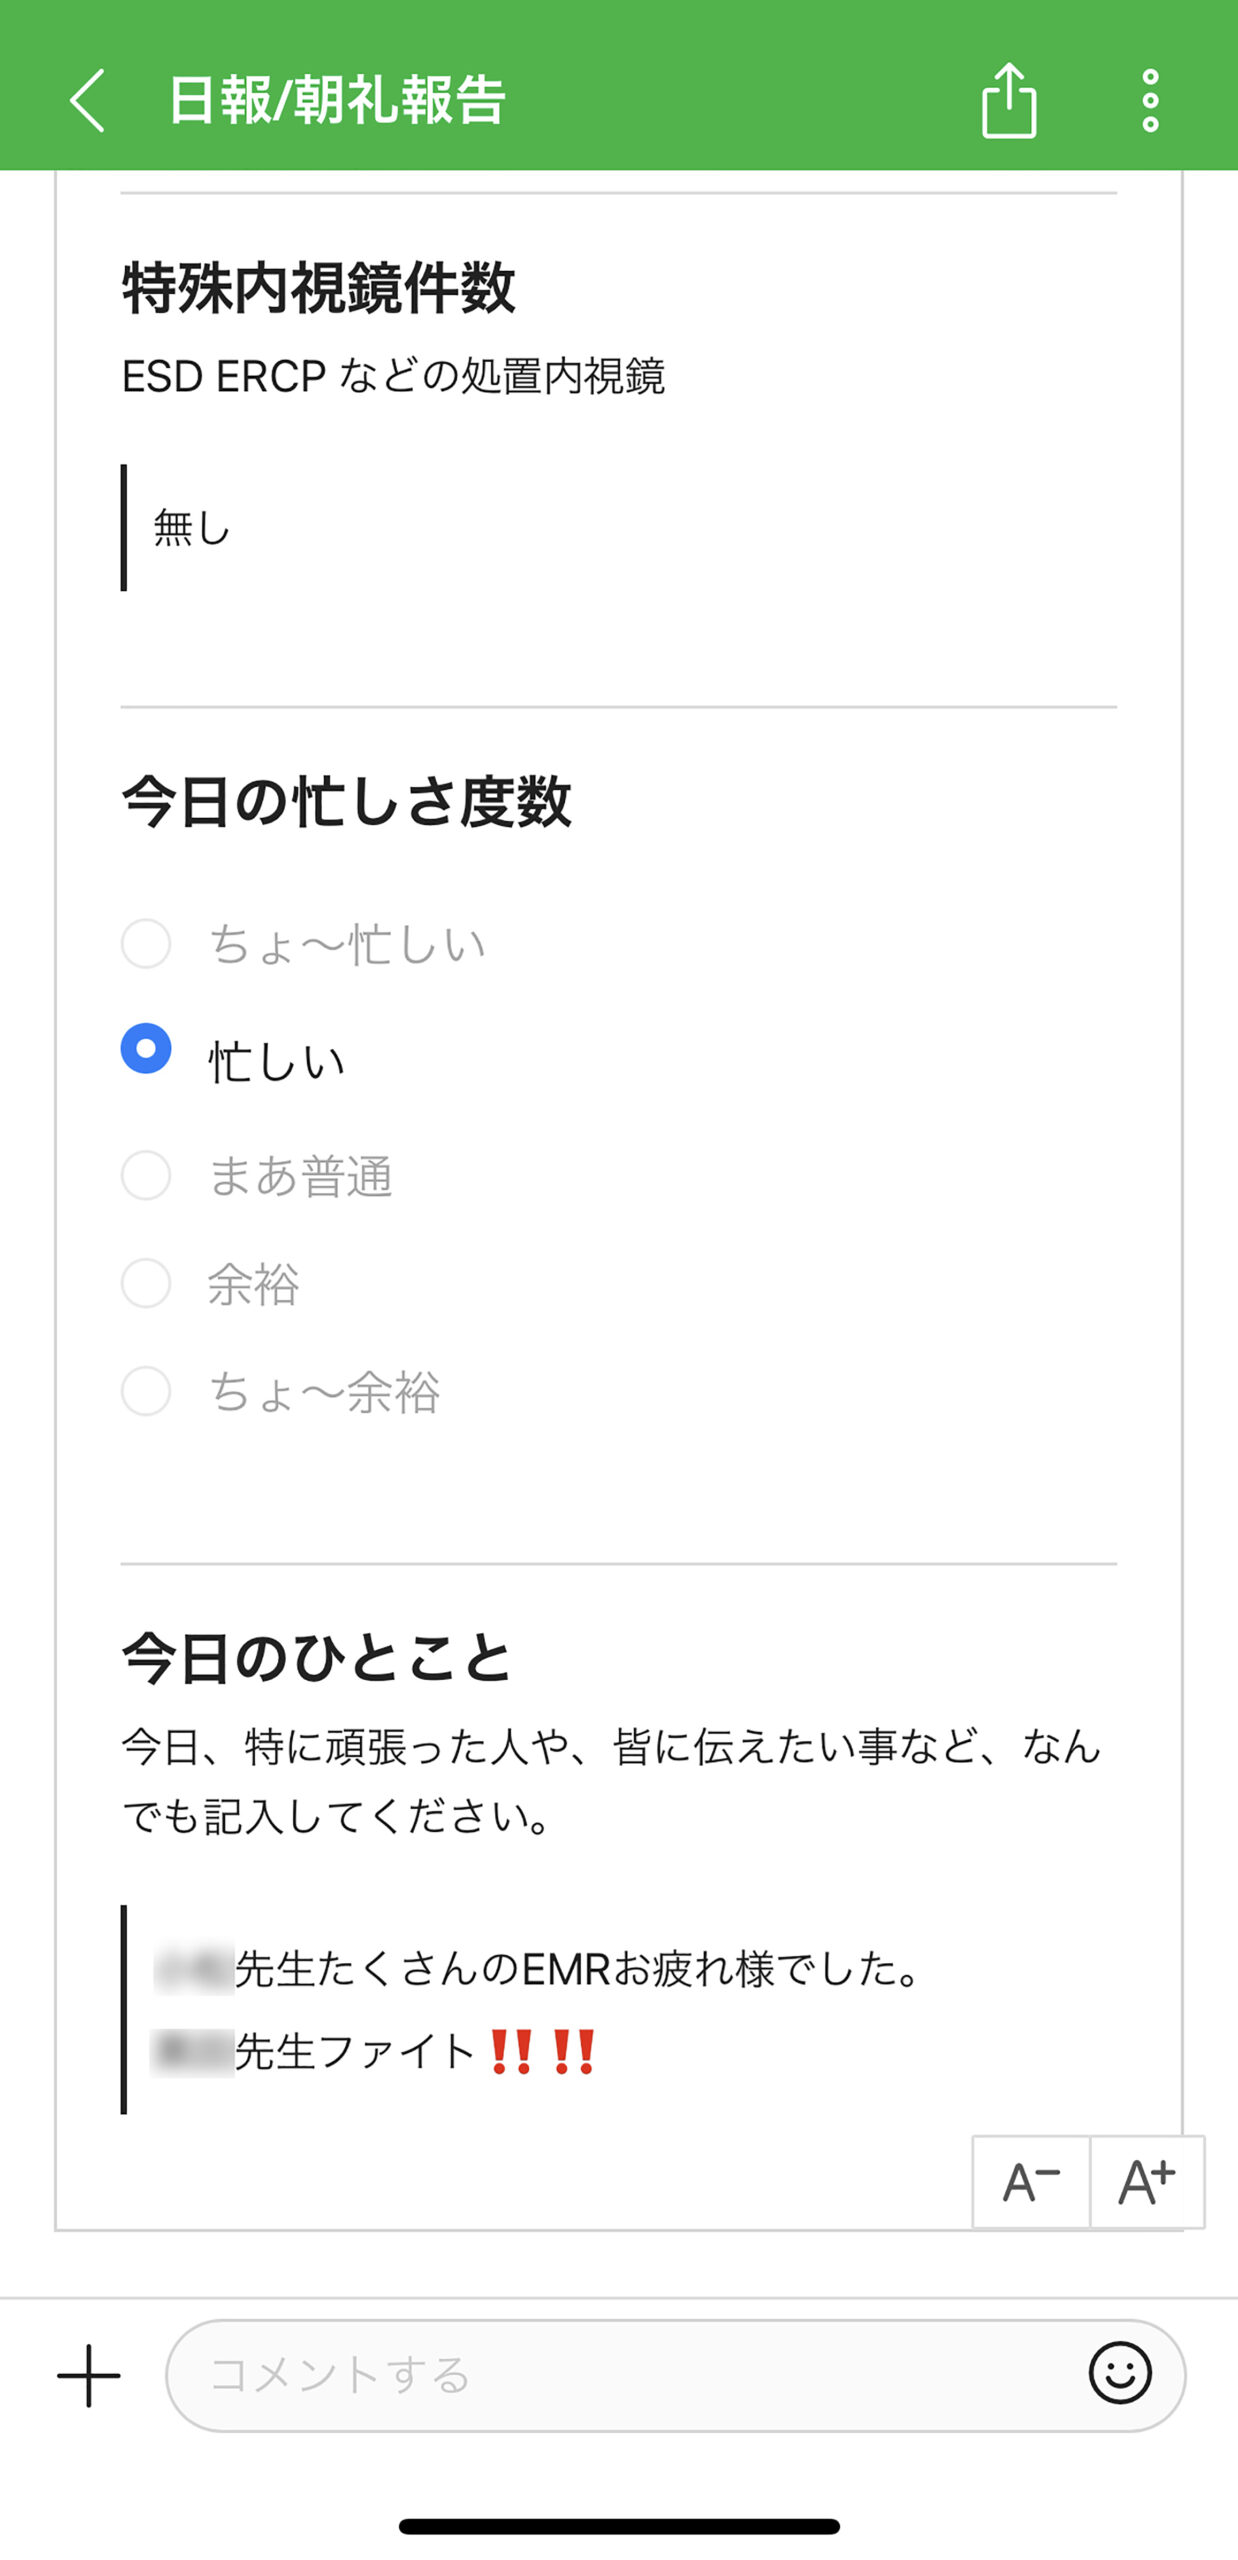
Task: Select the 忙しい radio option
Action: [x=146, y=1049]
